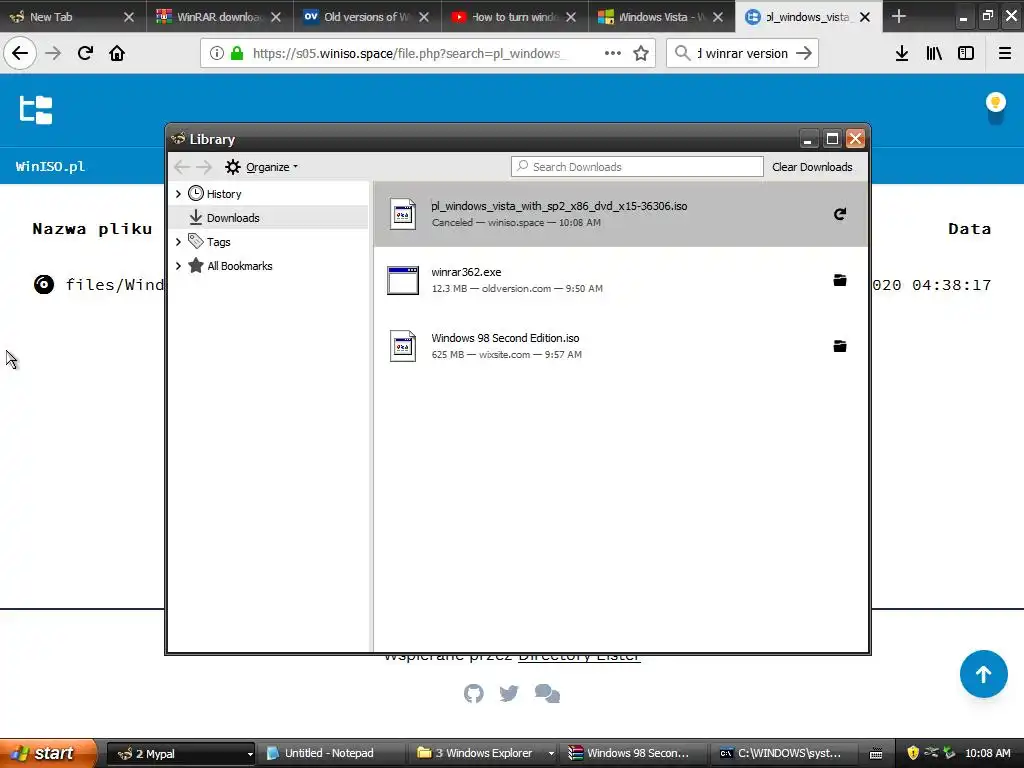Screen dimensions: 1024x768
Task: Go to browser home page
Action: pyautogui.click(x=117, y=53)
